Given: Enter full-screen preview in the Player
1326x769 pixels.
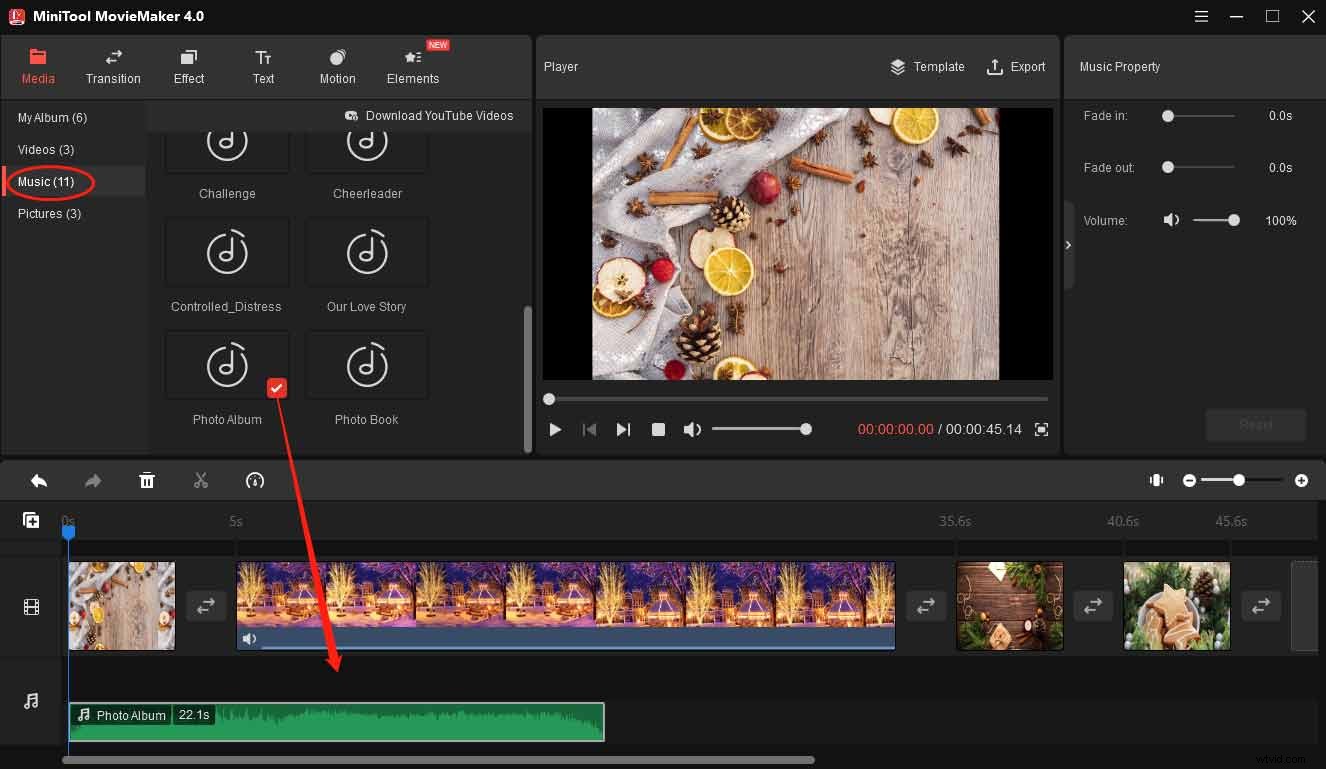Looking at the screenshot, I should tap(1041, 429).
